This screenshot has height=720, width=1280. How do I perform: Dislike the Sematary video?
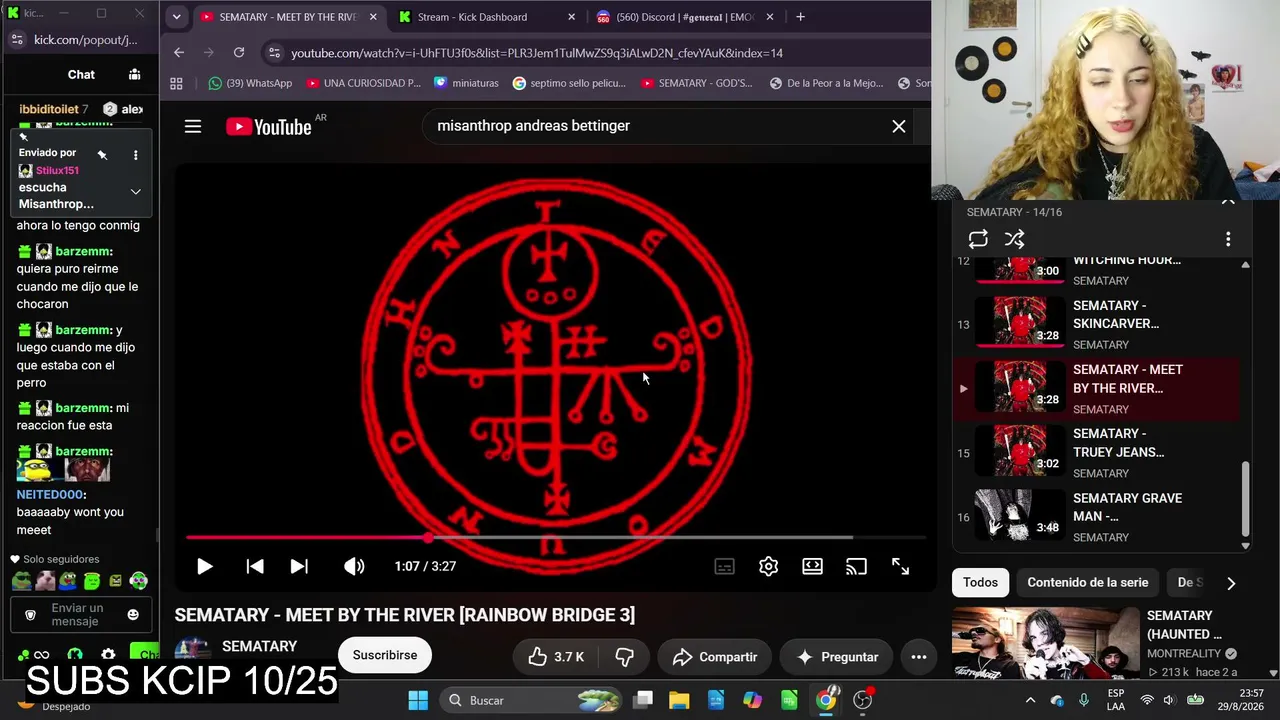[624, 657]
